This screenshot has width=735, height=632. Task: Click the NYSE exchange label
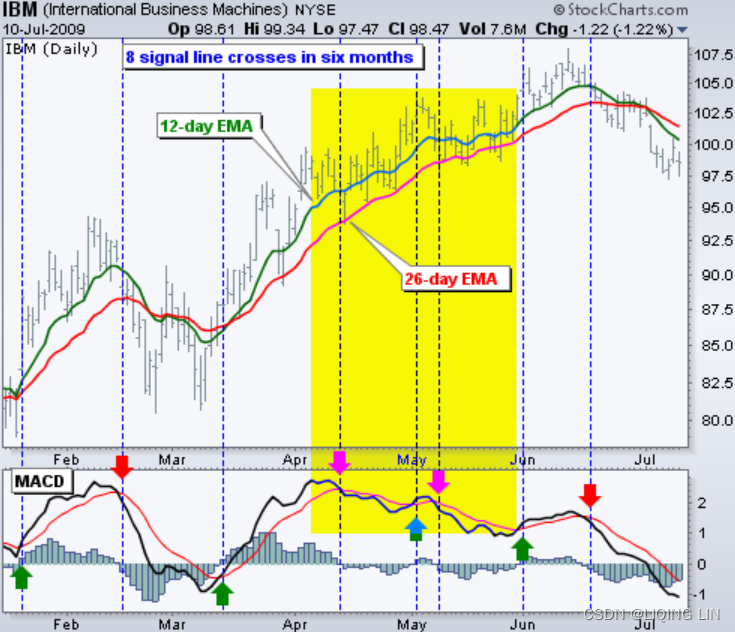[x=315, y=10]
